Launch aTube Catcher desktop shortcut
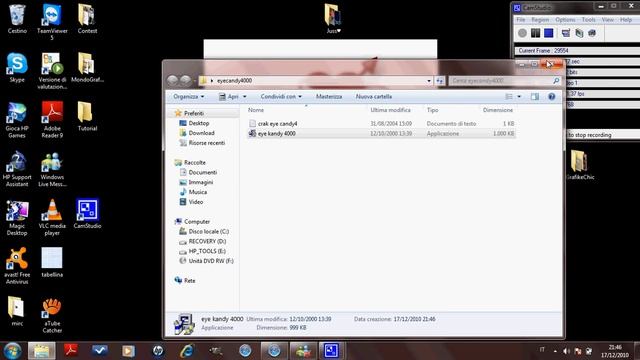Image resolution: width=640 pixels, height=360 pixels. (52, 315)
